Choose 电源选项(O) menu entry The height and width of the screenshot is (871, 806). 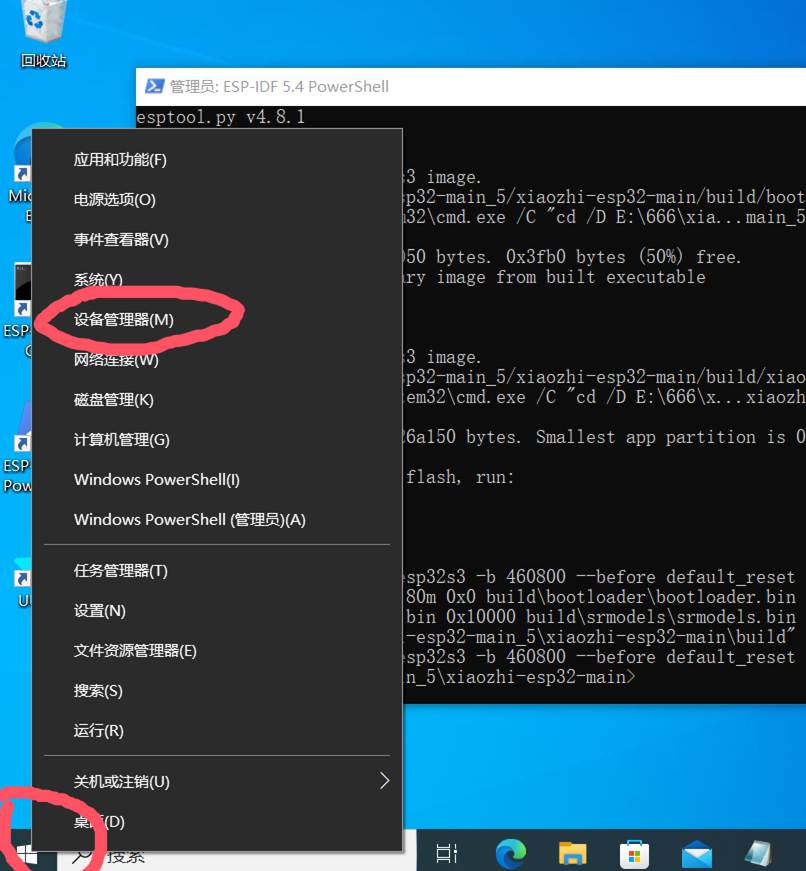click(x=114, y=199)
